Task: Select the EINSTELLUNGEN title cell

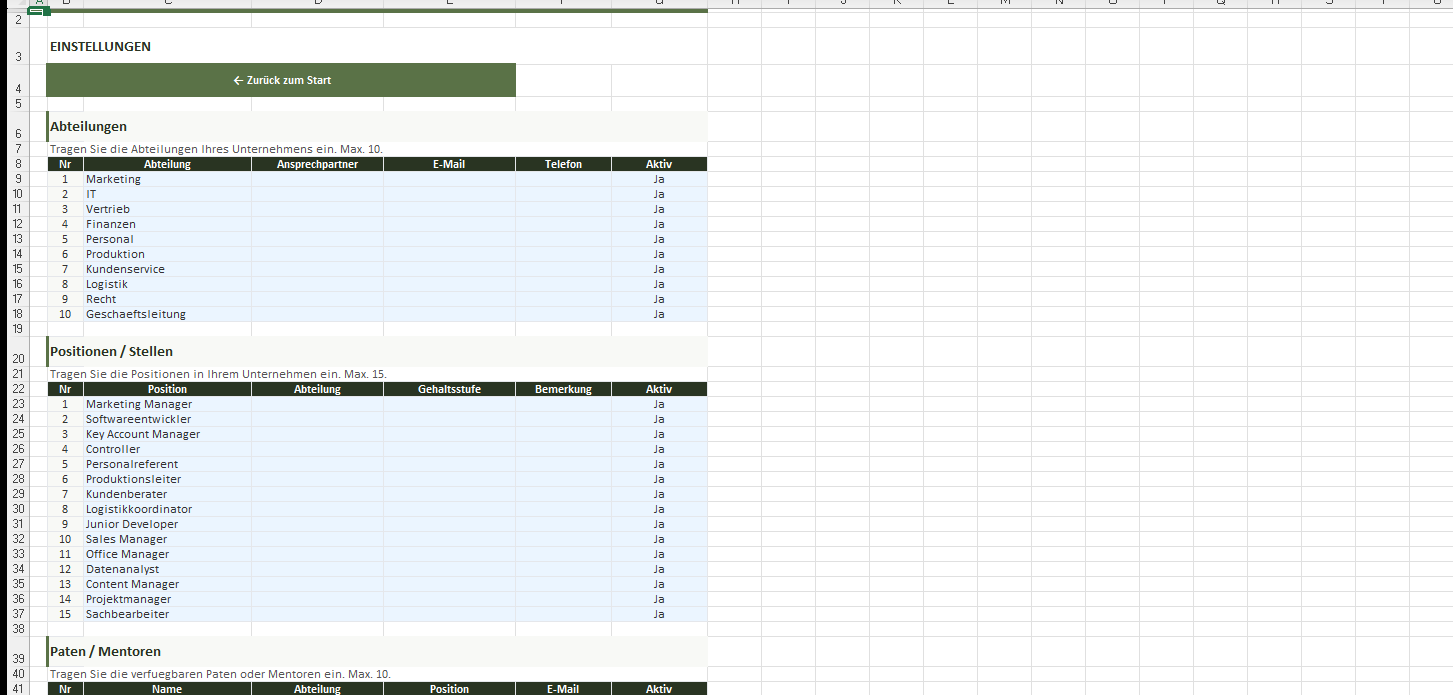Action: pyautogui.click(x=100, y=47)
